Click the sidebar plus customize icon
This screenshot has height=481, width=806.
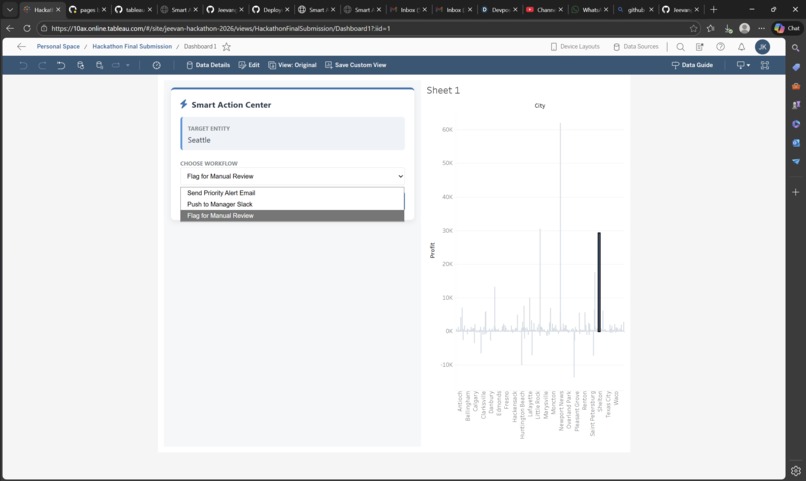pos(796,192)
